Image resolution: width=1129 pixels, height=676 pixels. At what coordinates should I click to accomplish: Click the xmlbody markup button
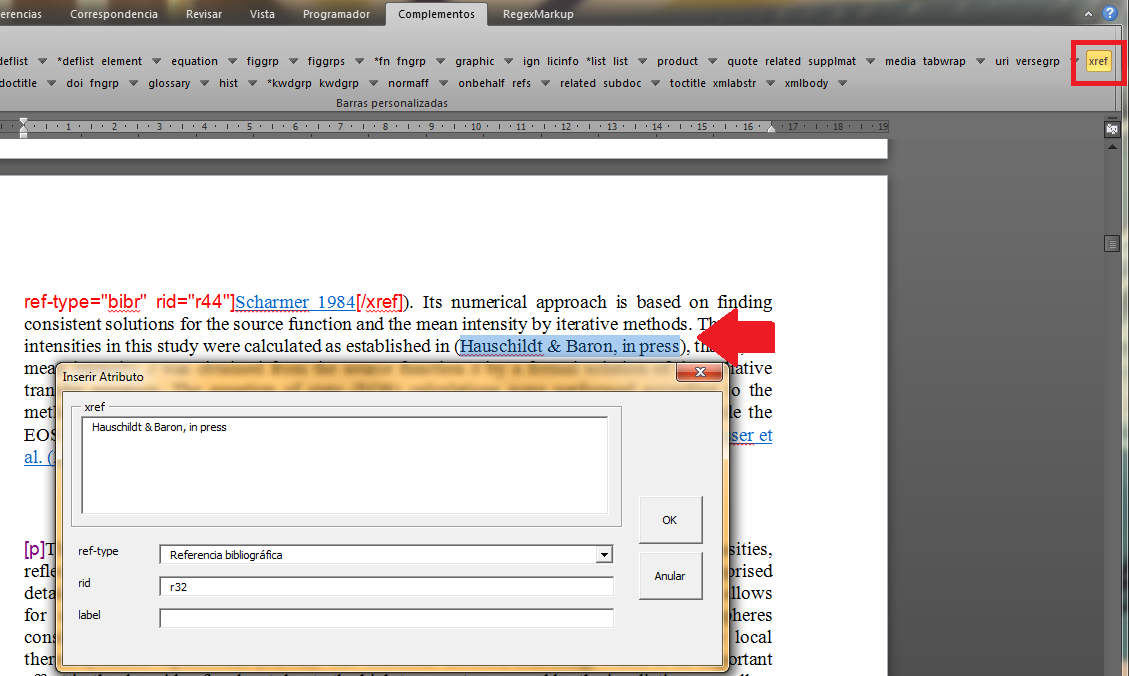pos(806,83)
